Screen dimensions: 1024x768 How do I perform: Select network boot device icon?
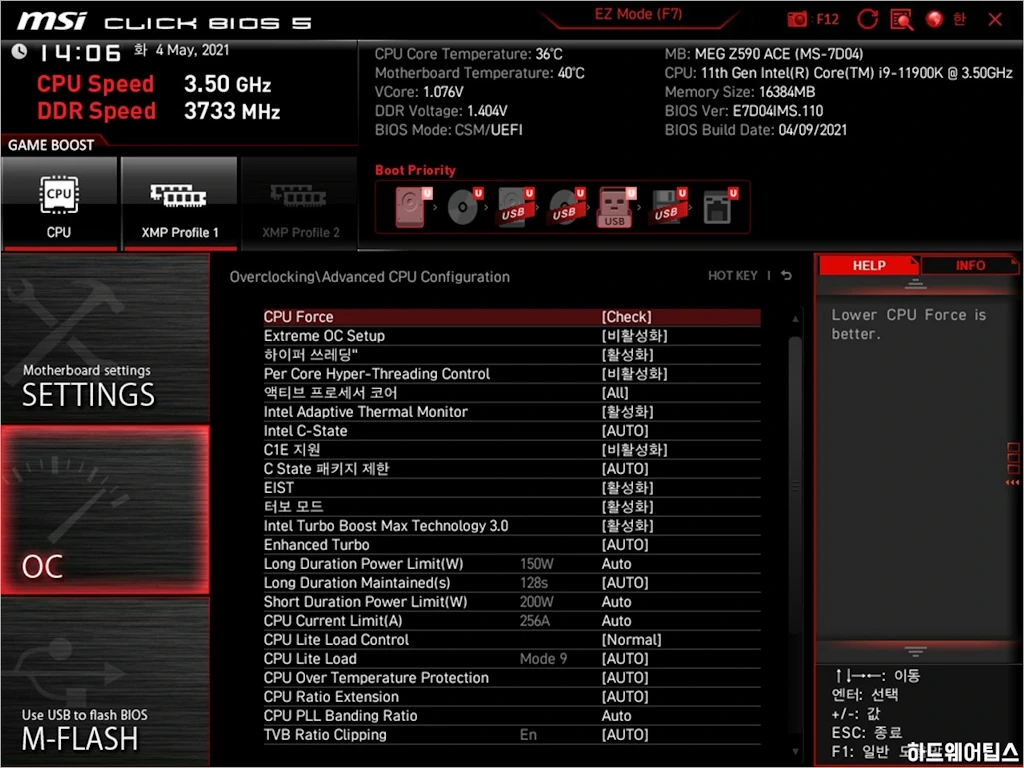tap(719, 206)
